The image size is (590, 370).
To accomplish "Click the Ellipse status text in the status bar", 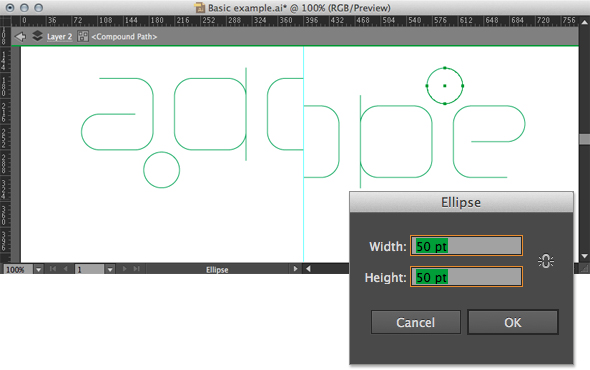I will point(217,270).
